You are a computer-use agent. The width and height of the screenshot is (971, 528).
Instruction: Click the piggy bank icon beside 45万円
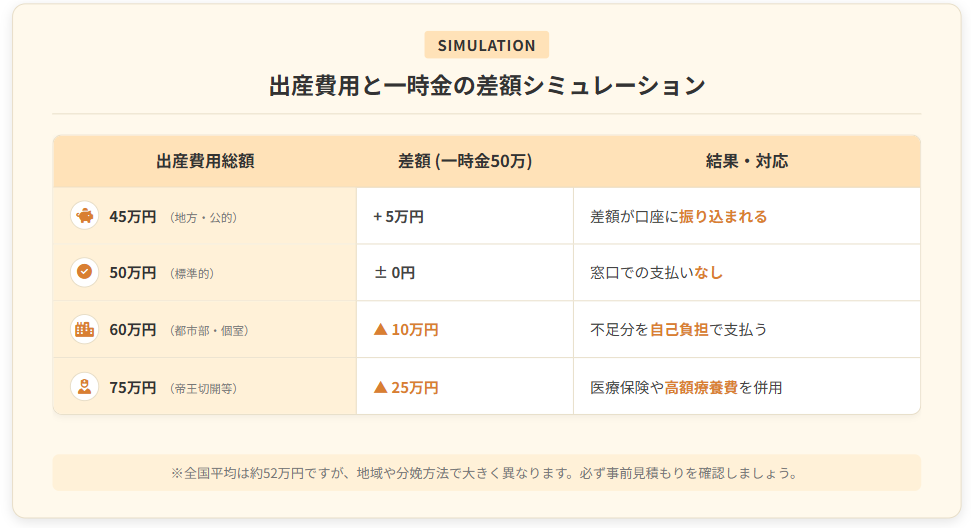tap(85, 216)
